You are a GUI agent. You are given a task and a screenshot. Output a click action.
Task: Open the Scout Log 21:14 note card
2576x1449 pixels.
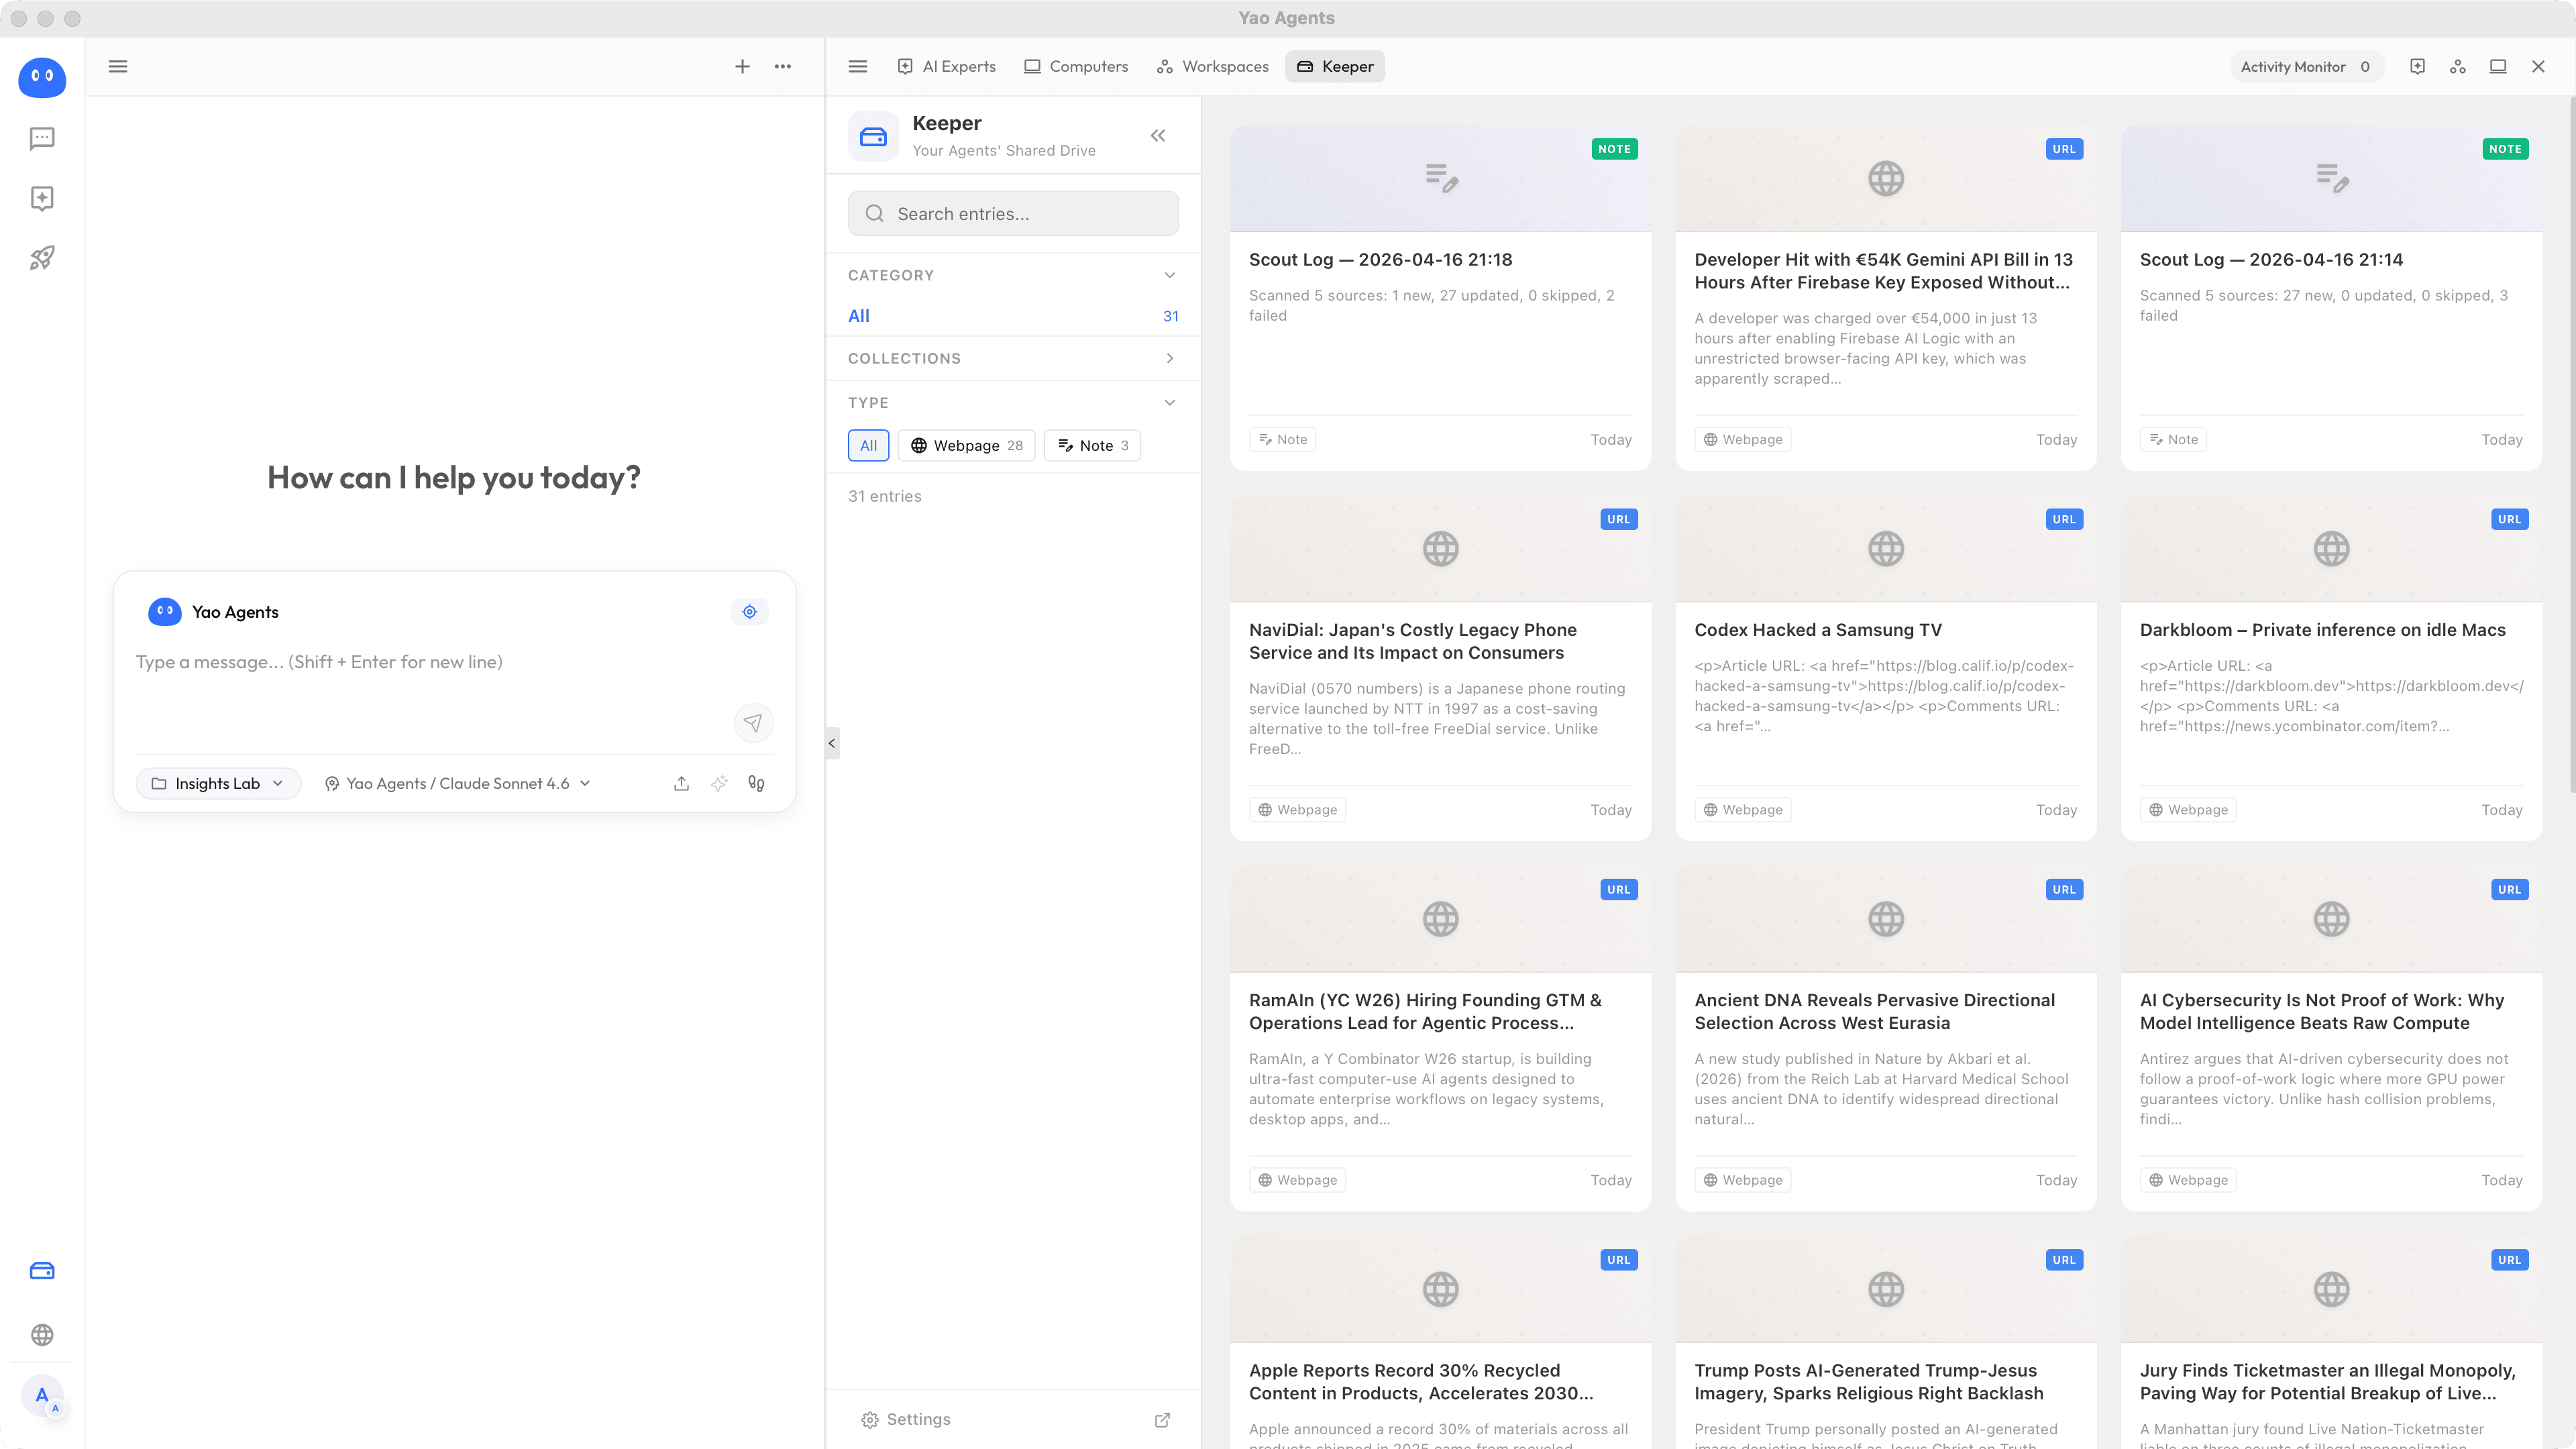coord(2331,298)
